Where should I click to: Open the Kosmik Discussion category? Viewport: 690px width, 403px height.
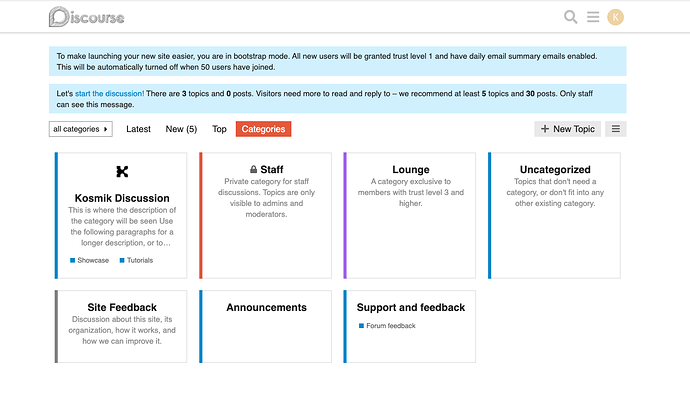pos(122,198)
